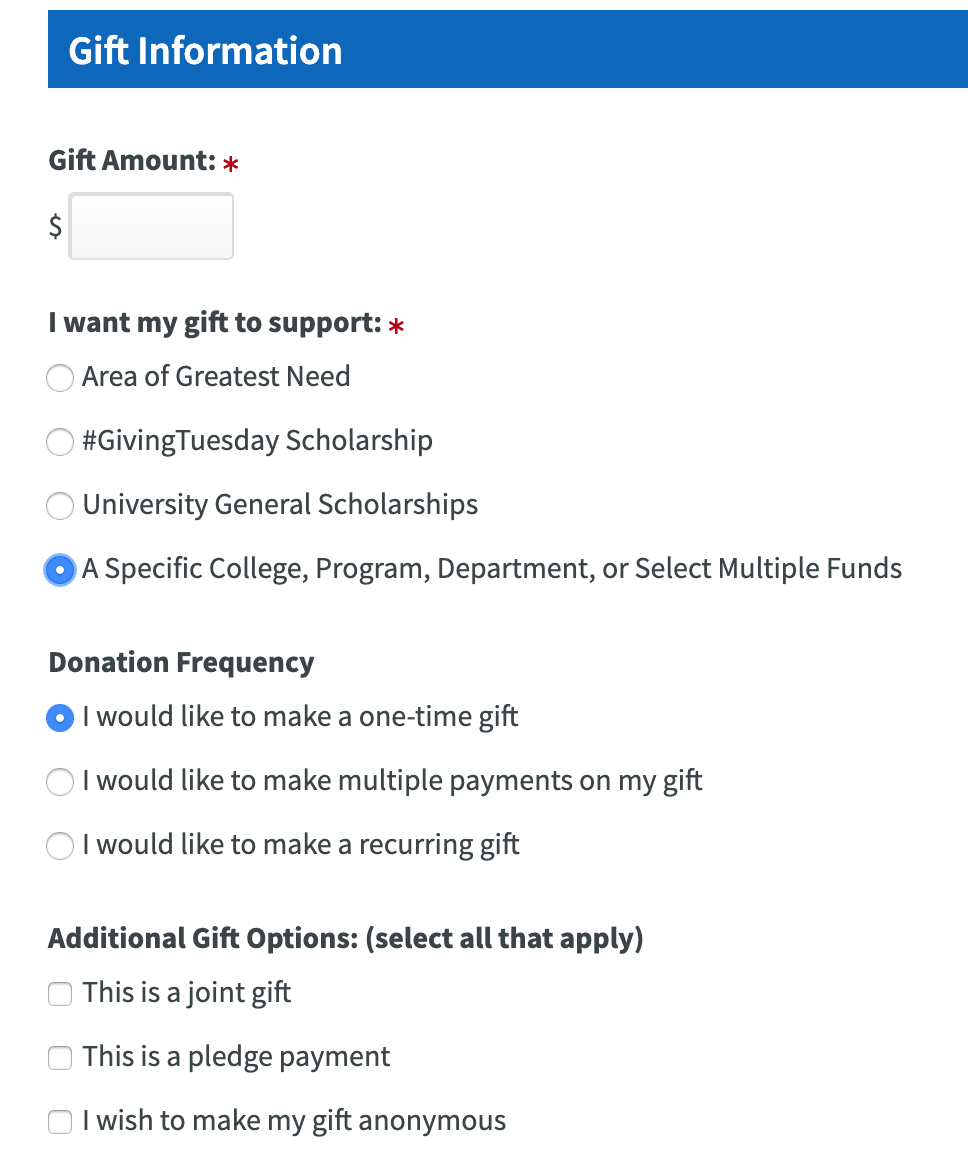Click the Donation Frequency heading

point(181,663)
